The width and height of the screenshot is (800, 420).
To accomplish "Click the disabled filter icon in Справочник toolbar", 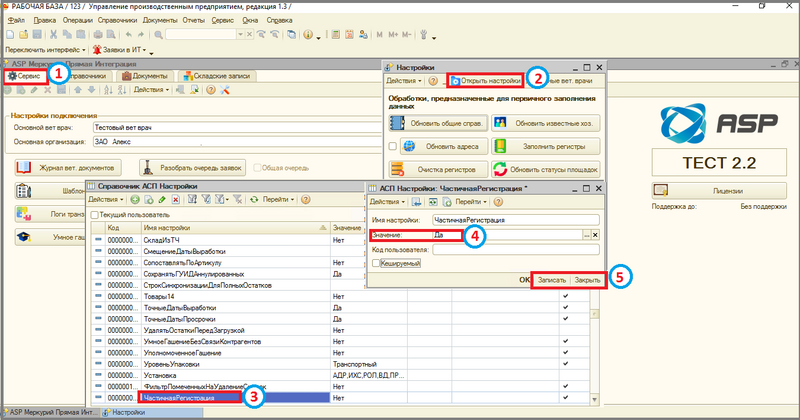I will point(238,200).
